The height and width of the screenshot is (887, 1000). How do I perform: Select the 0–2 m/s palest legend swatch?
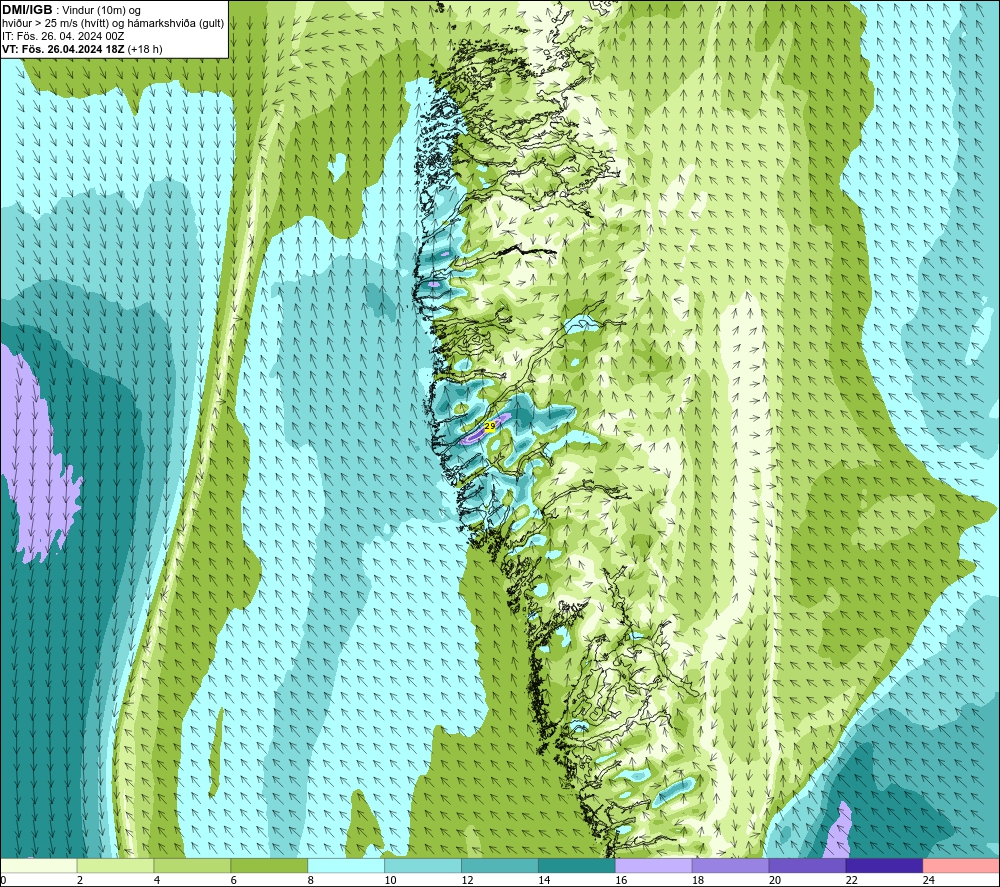(38, 865)
